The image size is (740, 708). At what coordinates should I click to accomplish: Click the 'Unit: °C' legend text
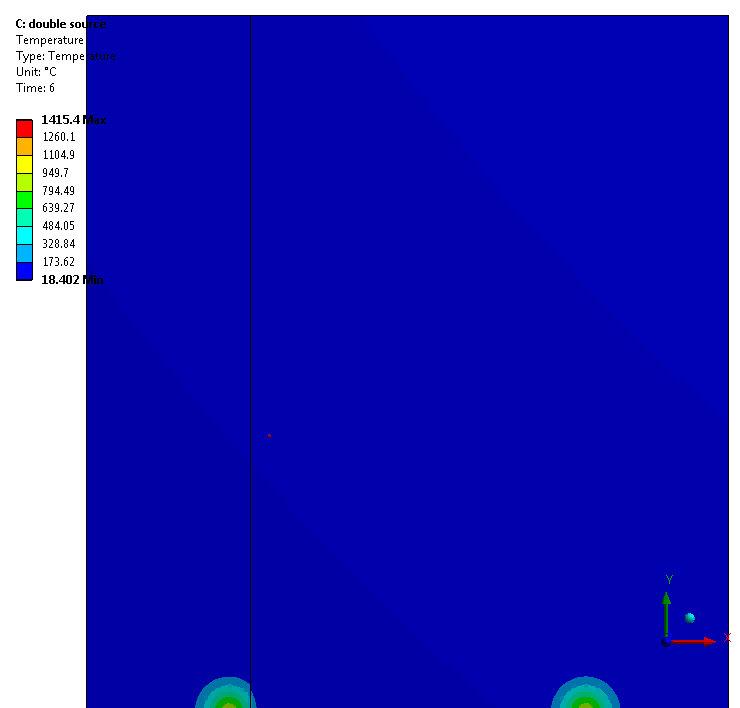tap(36, 72)
